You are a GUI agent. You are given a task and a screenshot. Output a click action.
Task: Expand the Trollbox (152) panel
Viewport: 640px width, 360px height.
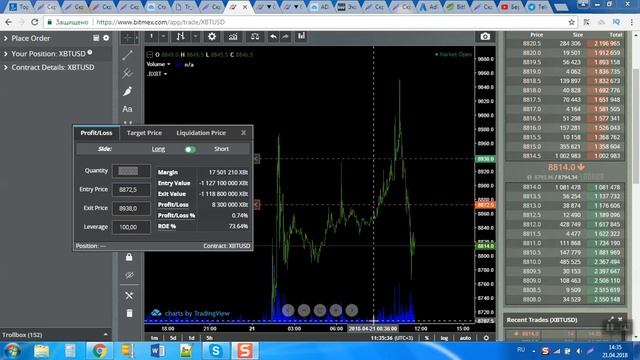55,335
